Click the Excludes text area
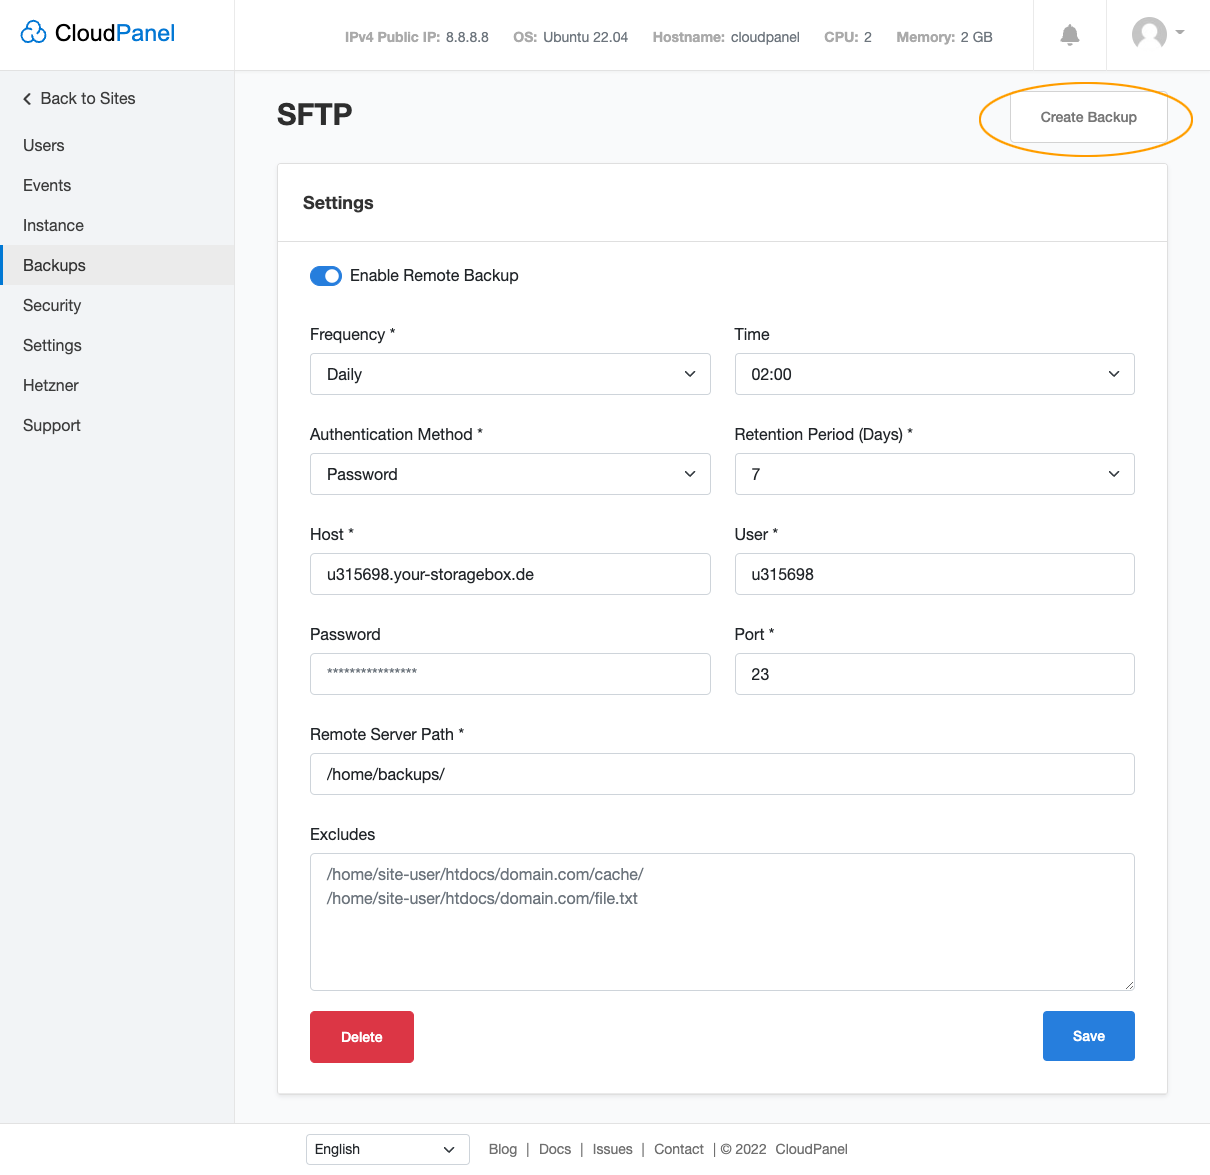Viewport: 1210px width, 1175px height. point(722,920)
